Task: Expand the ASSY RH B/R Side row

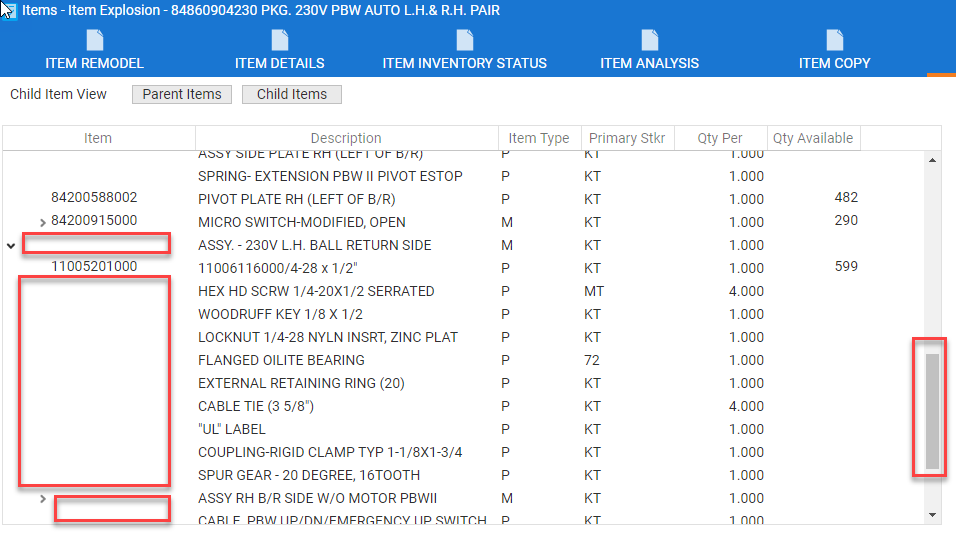Action: tap(42, 498)
